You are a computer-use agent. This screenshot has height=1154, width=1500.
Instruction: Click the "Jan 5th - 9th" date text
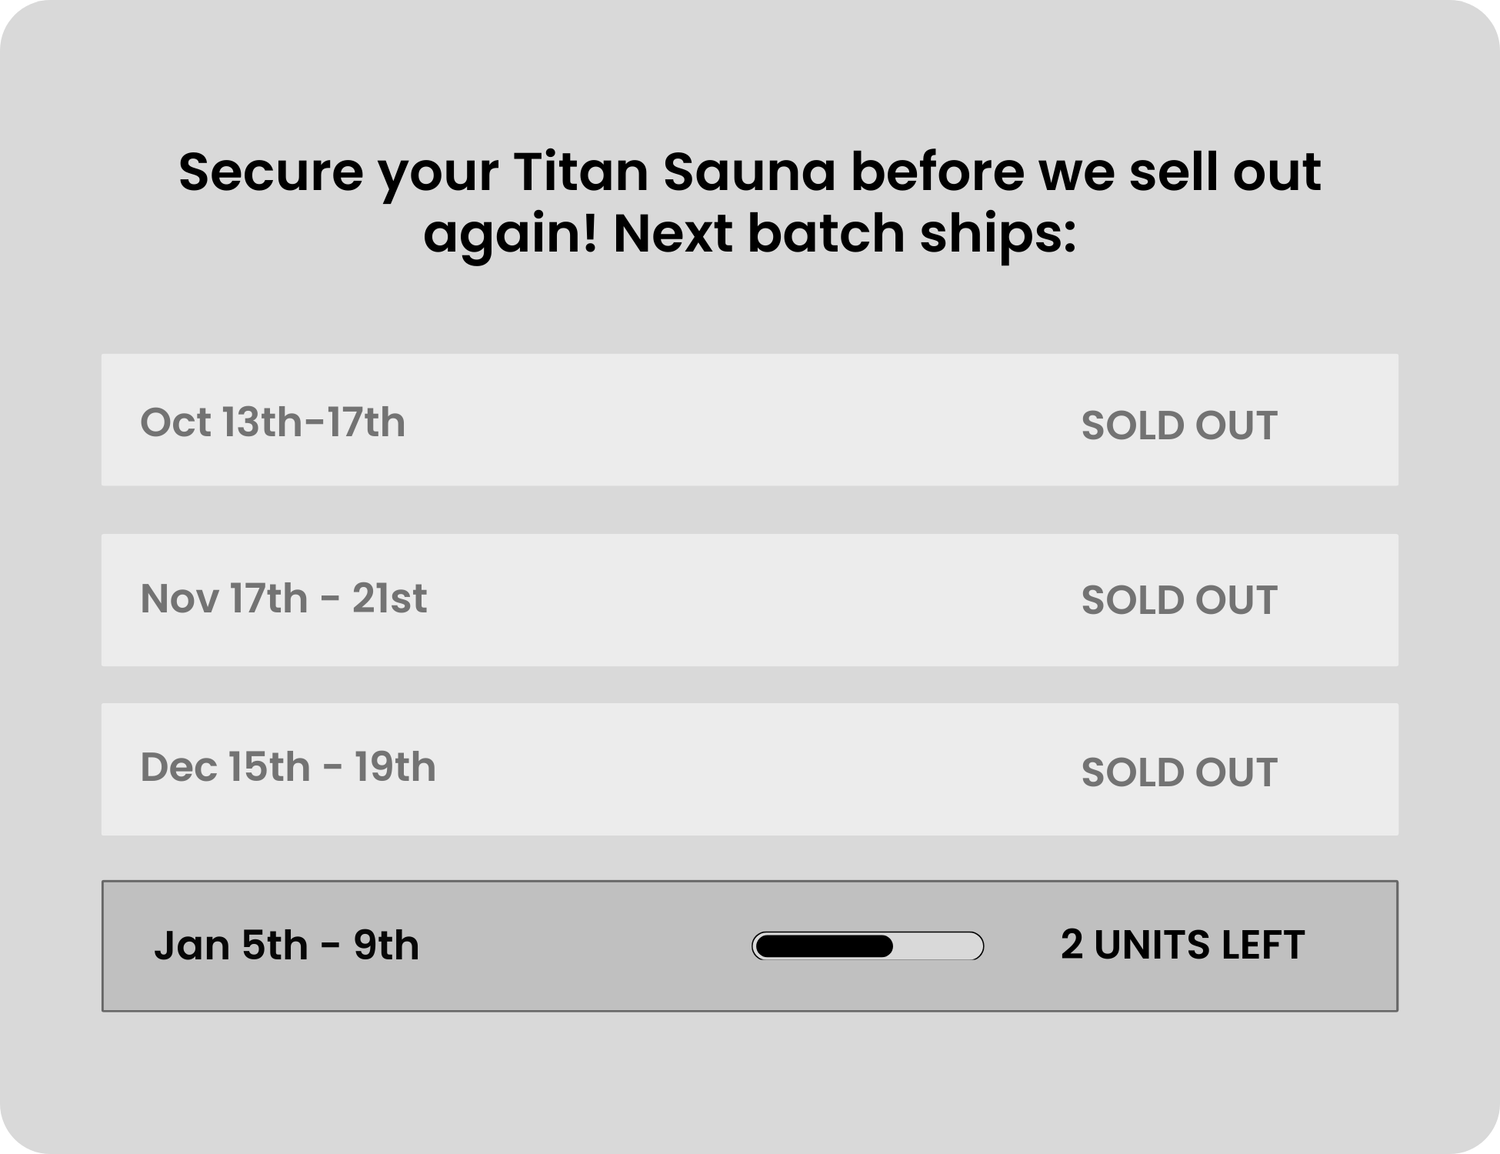[286, 946]
